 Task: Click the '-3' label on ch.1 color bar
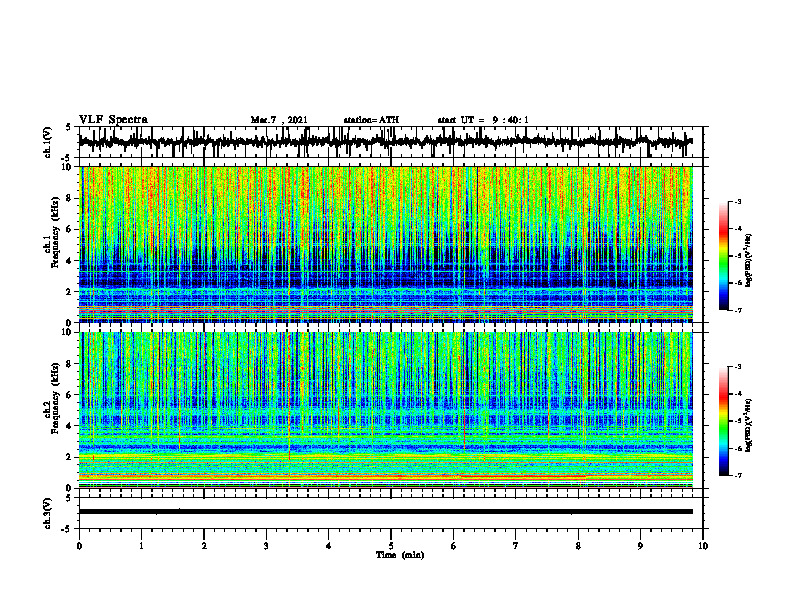(737, 202)
